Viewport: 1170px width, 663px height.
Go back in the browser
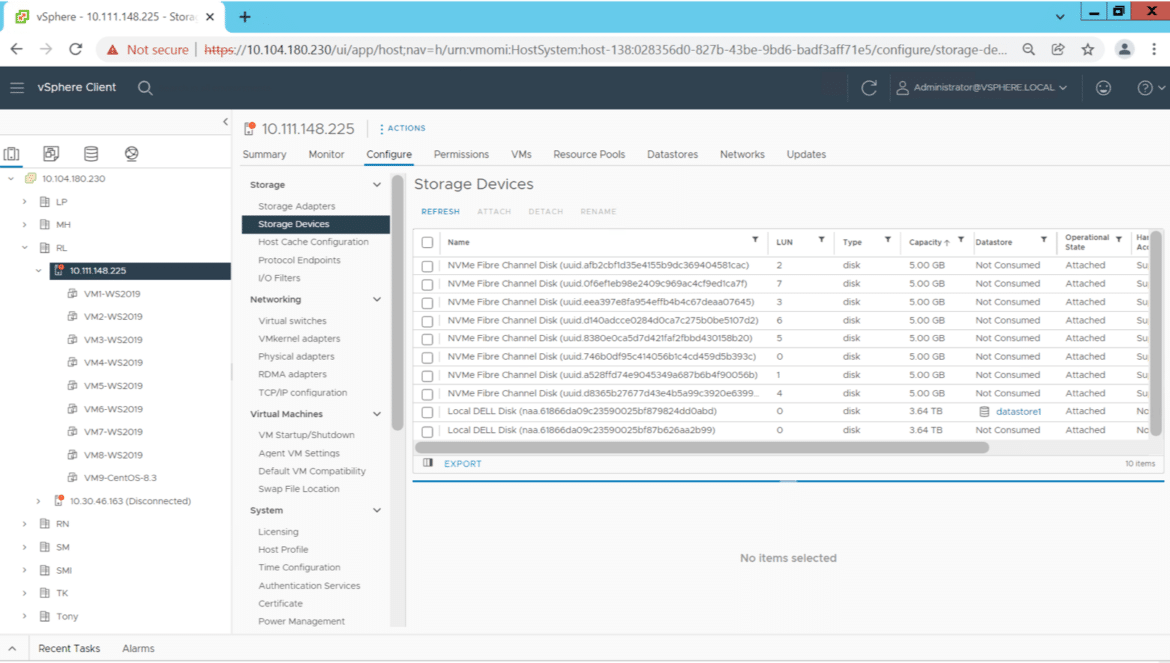[x=16, y=49]
